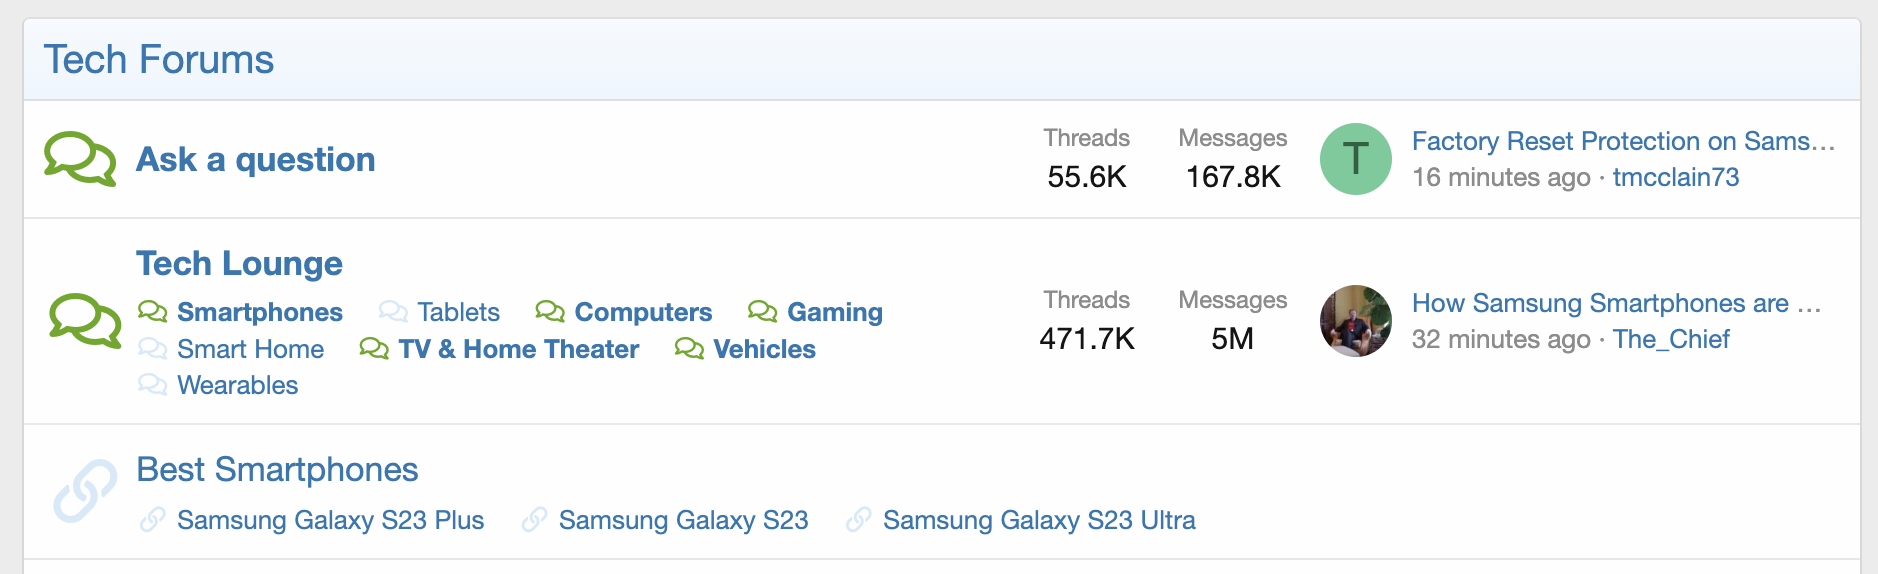Click the The_Chief user photo avatar
1878x574 pixels.
point(1355,321)
